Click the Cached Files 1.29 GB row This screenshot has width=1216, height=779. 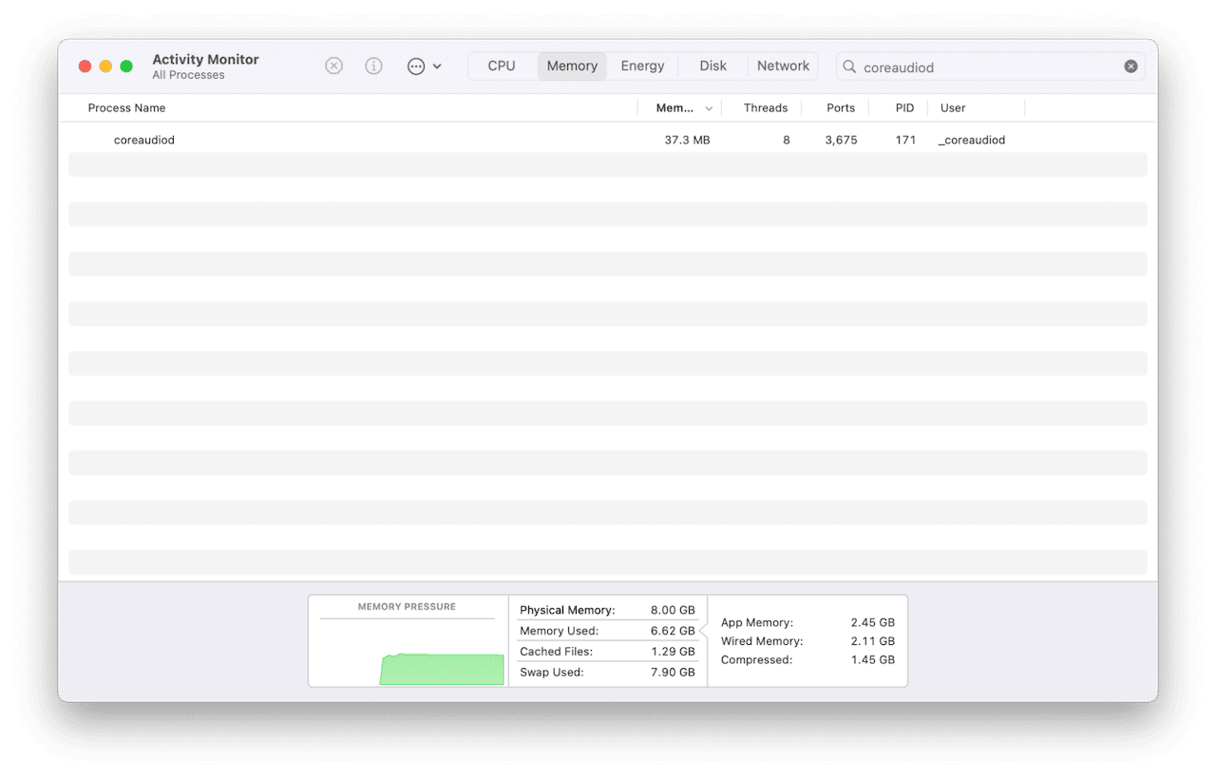(x=607, y=651)
